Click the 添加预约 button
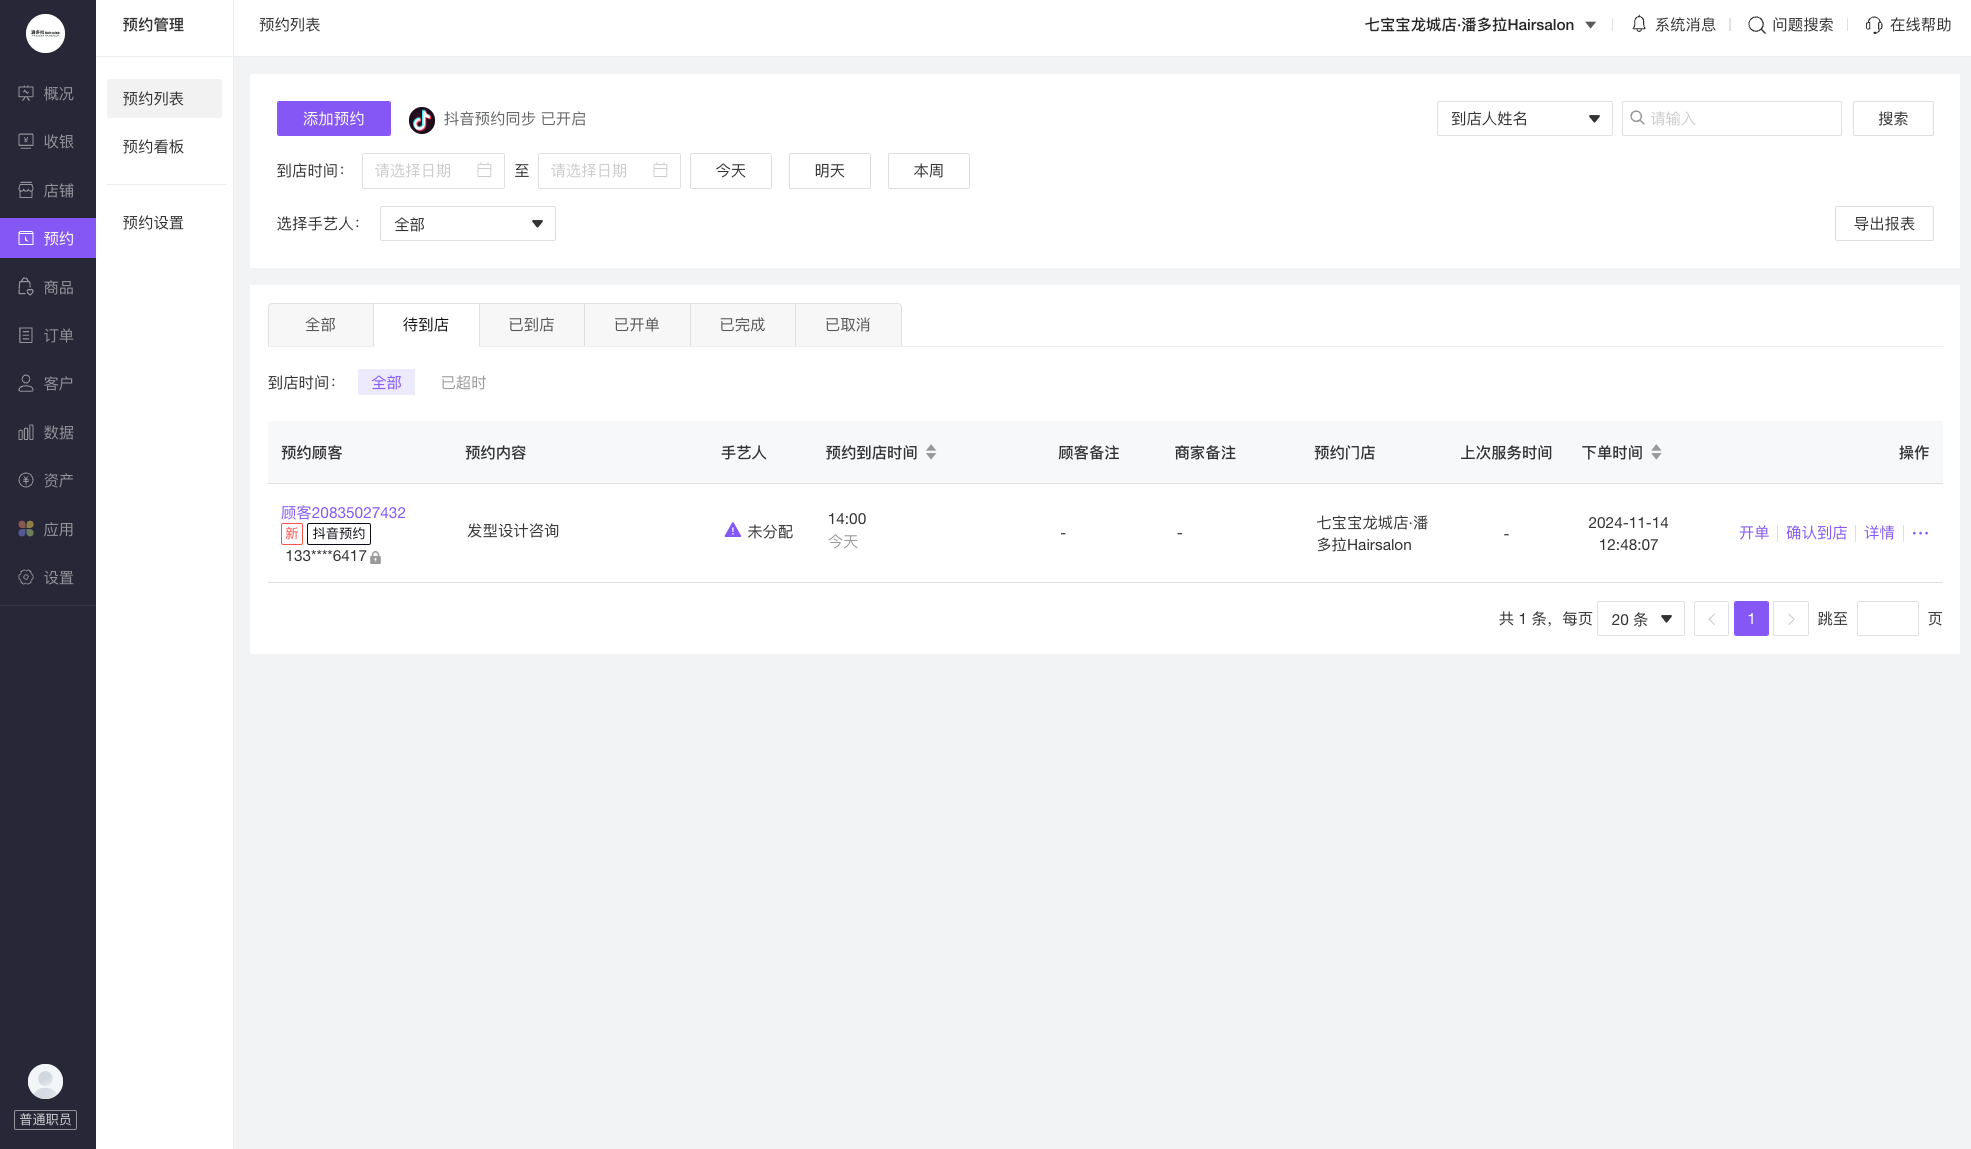This screenshot has width=1971, height=1149. coord(334,118)
